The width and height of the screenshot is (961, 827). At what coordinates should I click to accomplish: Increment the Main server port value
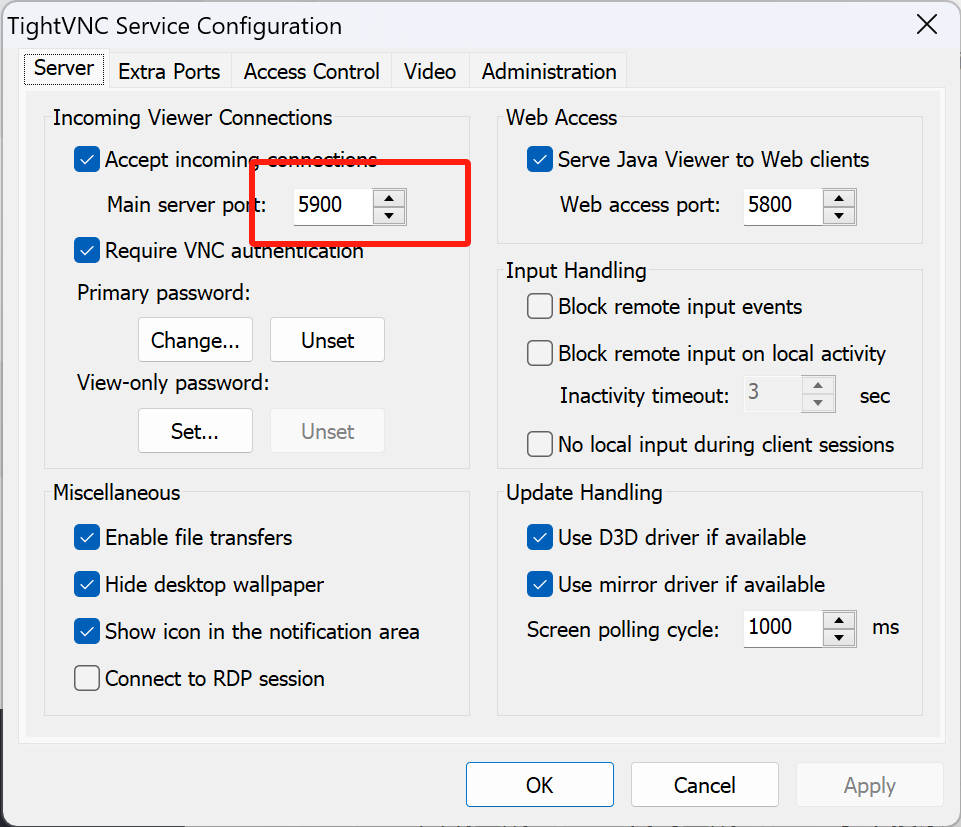click(x=388, y=198)
